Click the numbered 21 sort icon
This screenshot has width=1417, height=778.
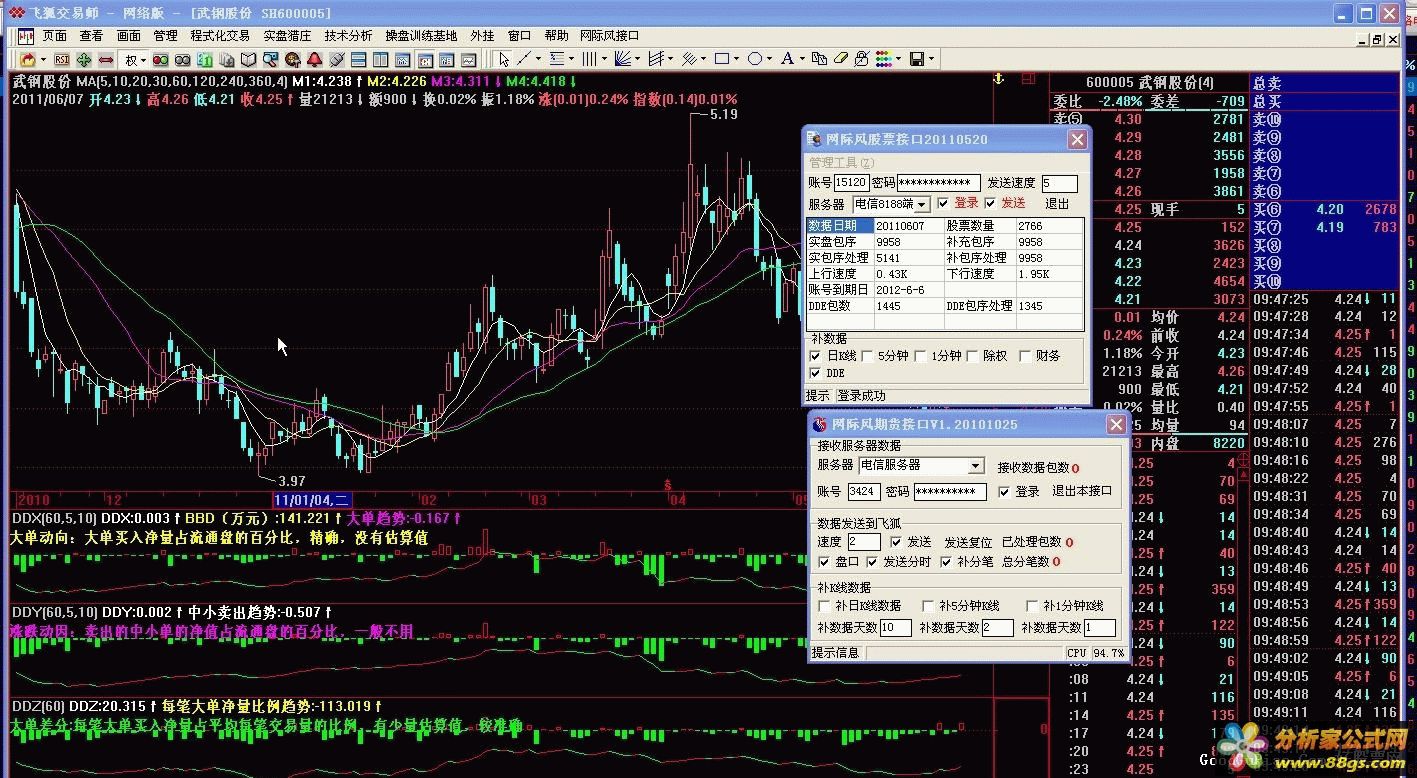tap(204, 60)
